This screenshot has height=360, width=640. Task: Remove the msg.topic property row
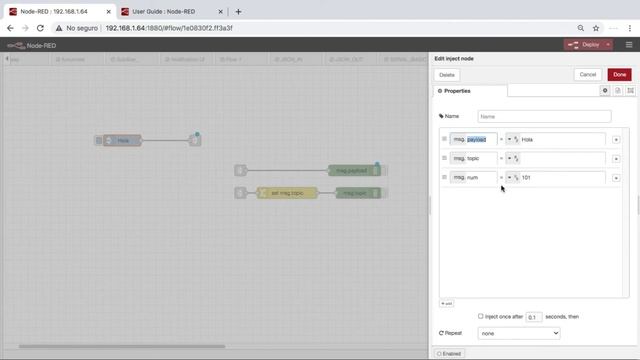(x=616, y=159)
